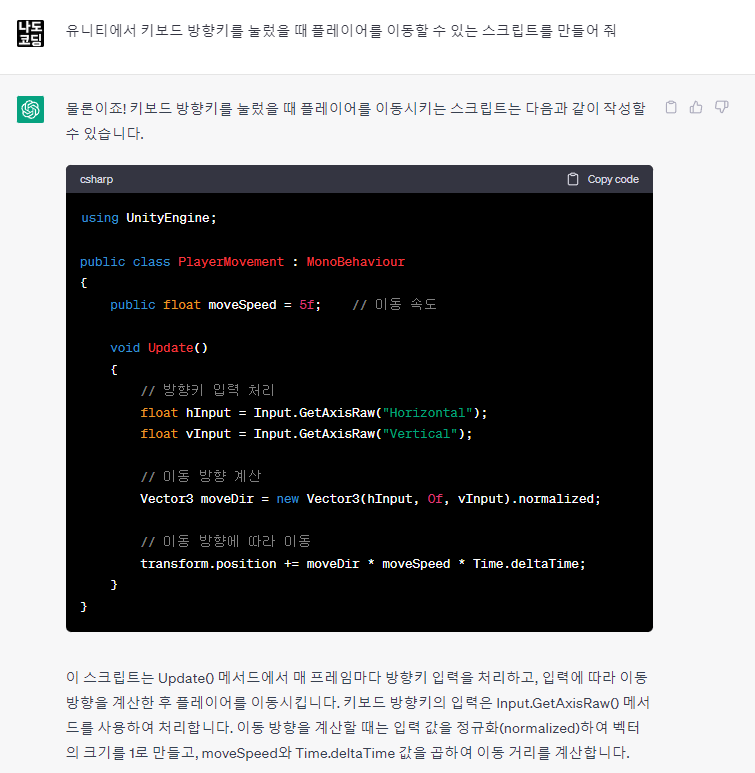Click MonoBehaviour in the class declaration
The height and width of the screenshot is (773, 755).
[356, 262]
